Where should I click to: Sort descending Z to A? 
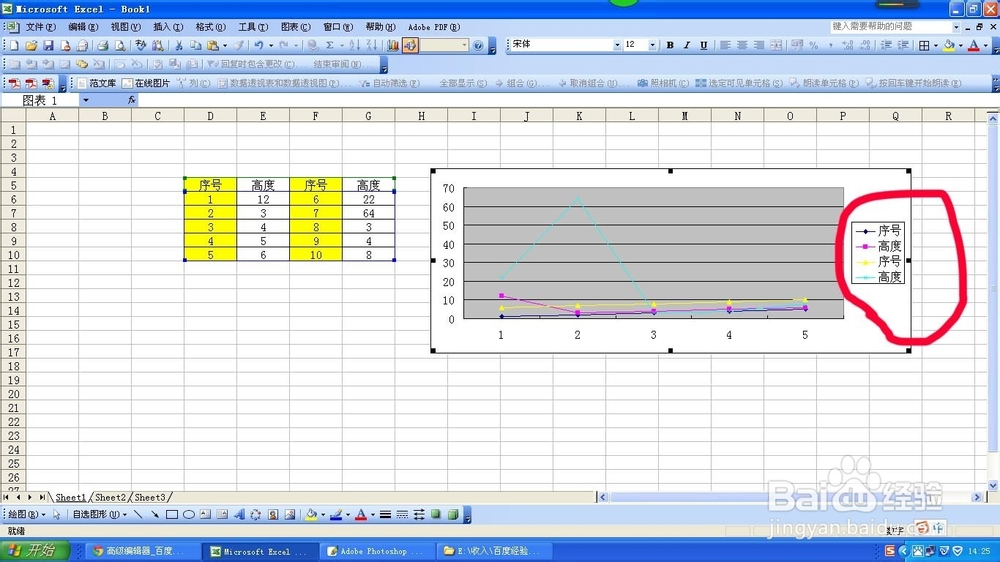click(371, 45)
